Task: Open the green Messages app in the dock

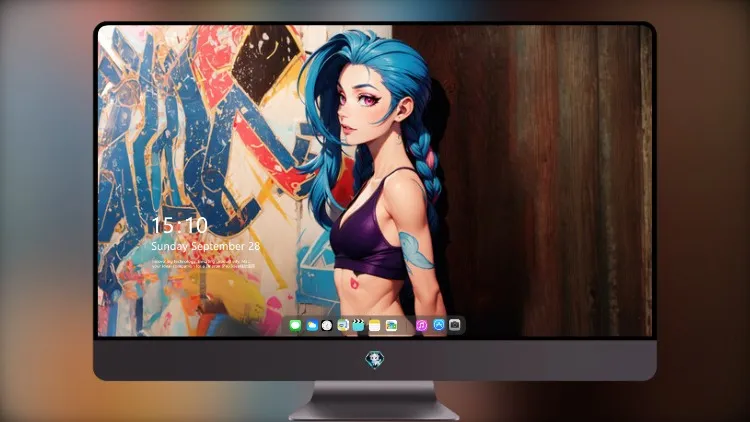Action: tap(295, 326)
